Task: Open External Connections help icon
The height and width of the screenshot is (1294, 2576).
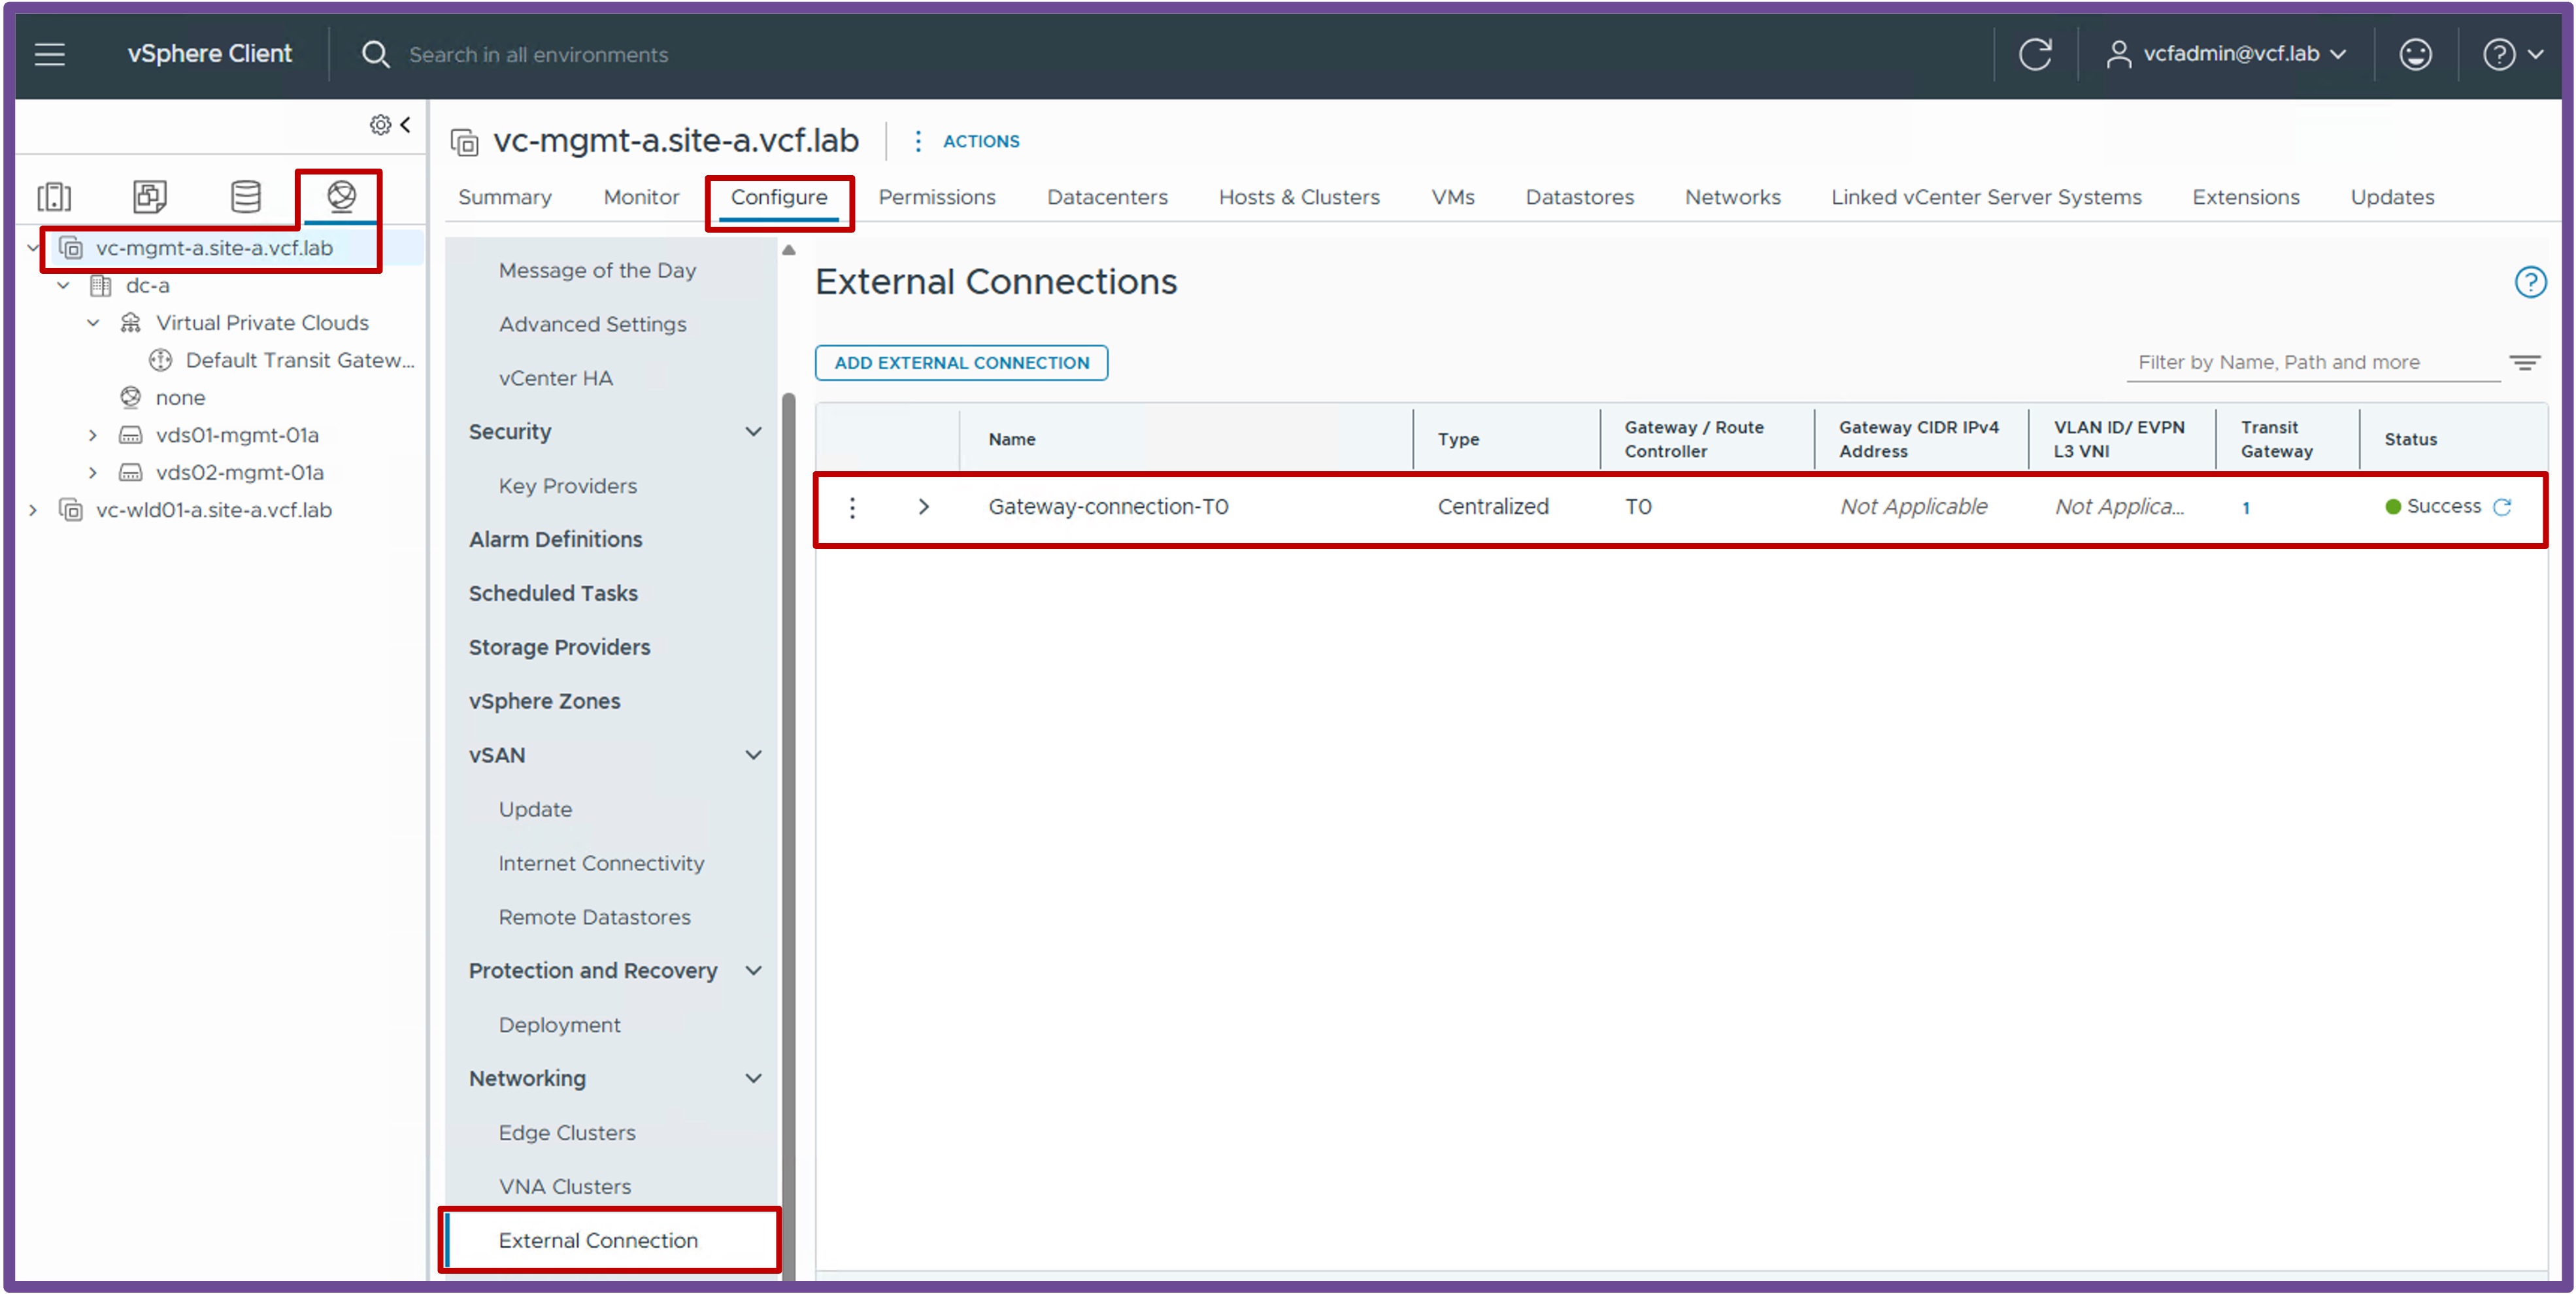Action: point(2530,283)
